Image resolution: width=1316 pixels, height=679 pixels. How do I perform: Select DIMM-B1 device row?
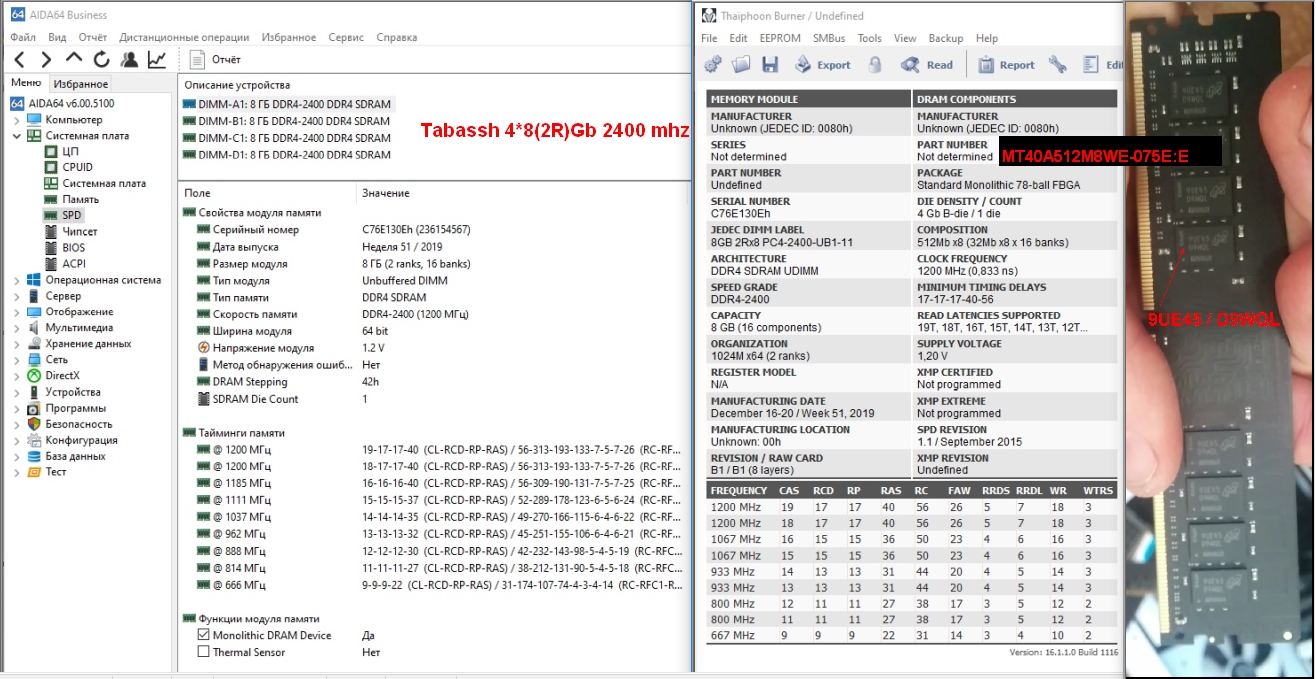pyautogui.click(x=287, y=121)
